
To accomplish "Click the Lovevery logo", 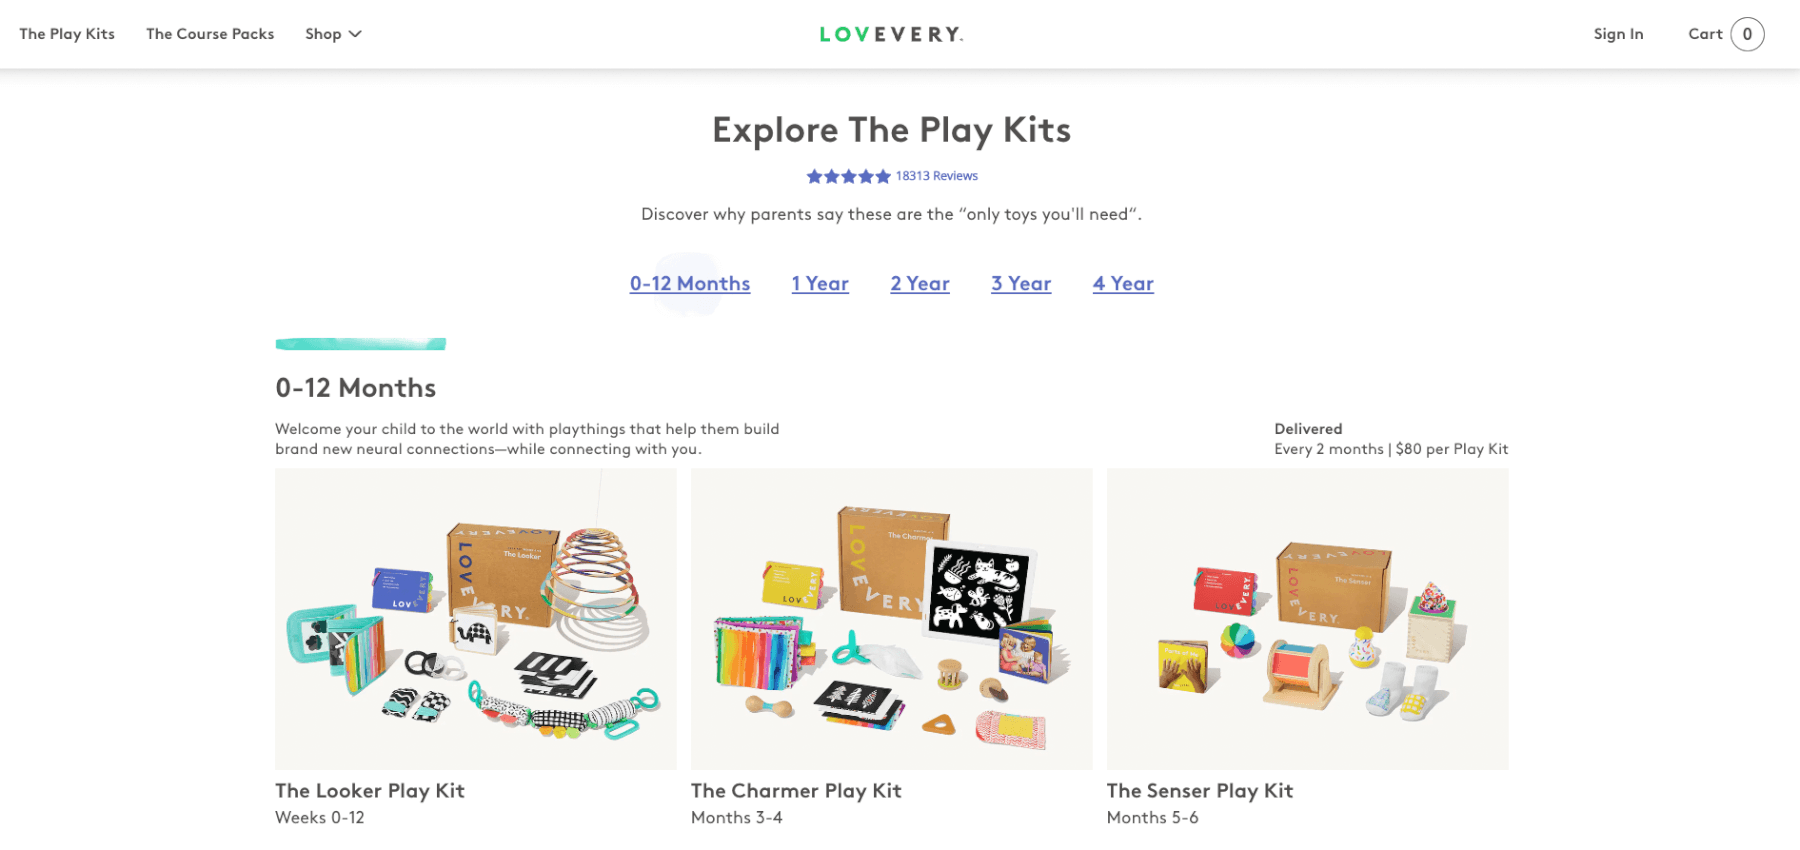I will (891, 34).
